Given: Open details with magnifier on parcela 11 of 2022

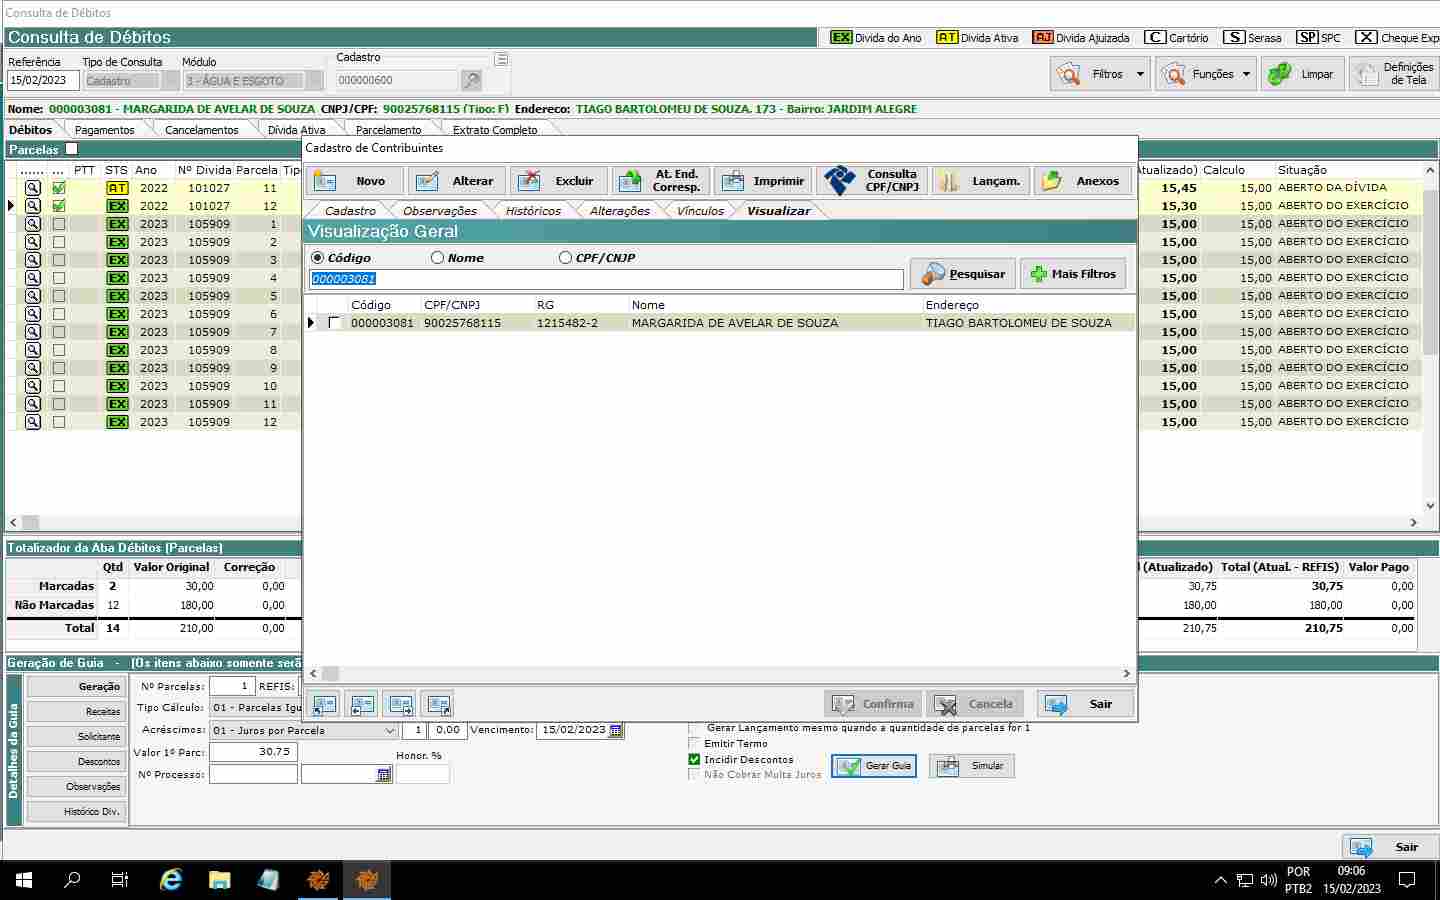Looking at the screenshot, I should pos(33,188).
